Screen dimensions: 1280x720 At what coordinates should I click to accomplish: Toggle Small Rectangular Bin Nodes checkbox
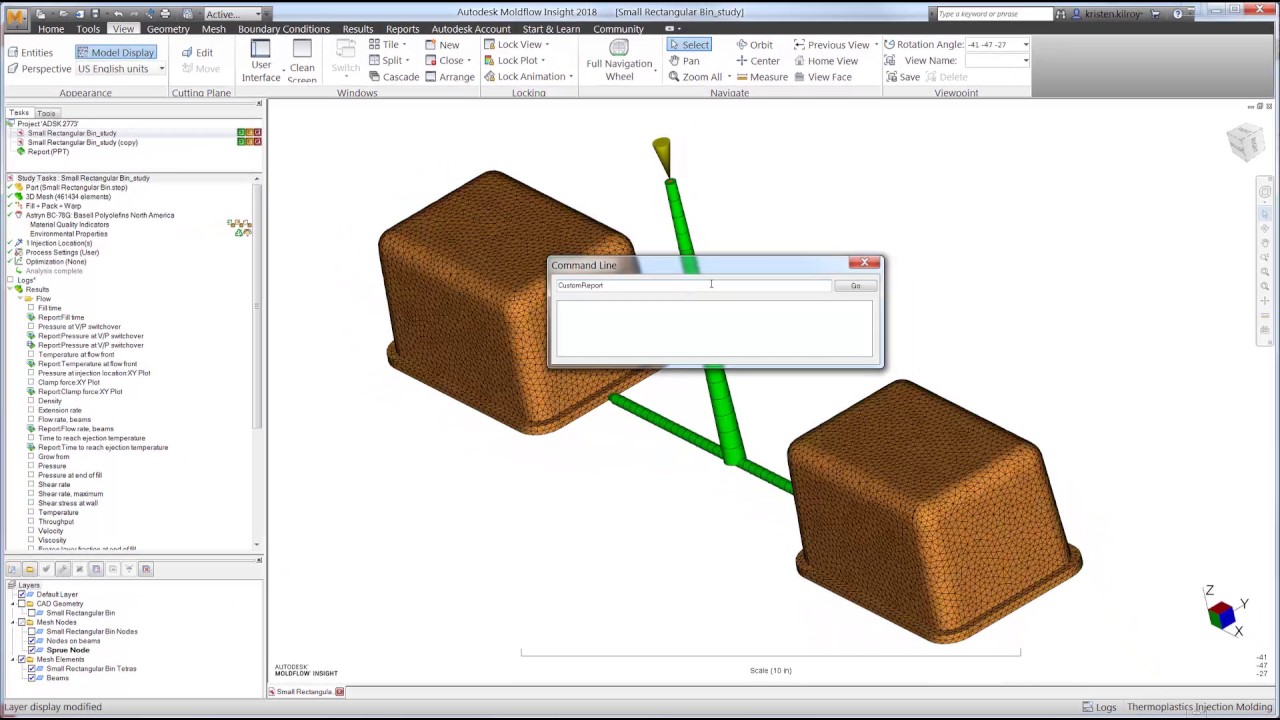coord(31,631)
